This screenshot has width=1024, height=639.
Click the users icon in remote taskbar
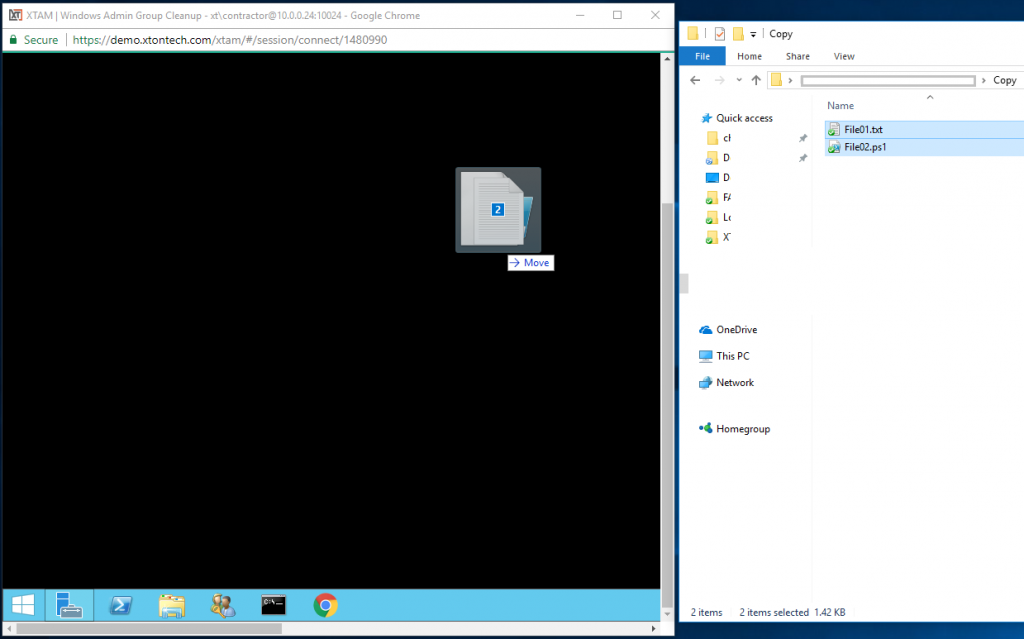222,605
